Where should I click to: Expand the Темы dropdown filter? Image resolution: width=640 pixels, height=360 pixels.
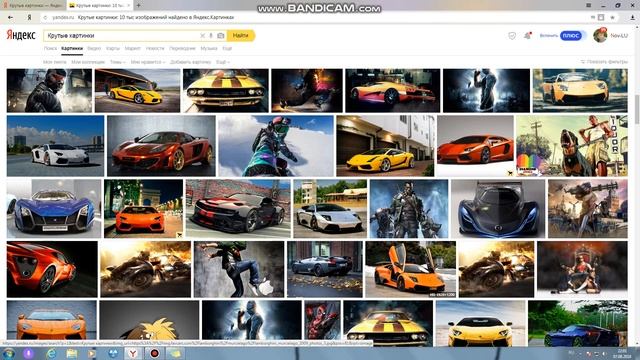118,62
